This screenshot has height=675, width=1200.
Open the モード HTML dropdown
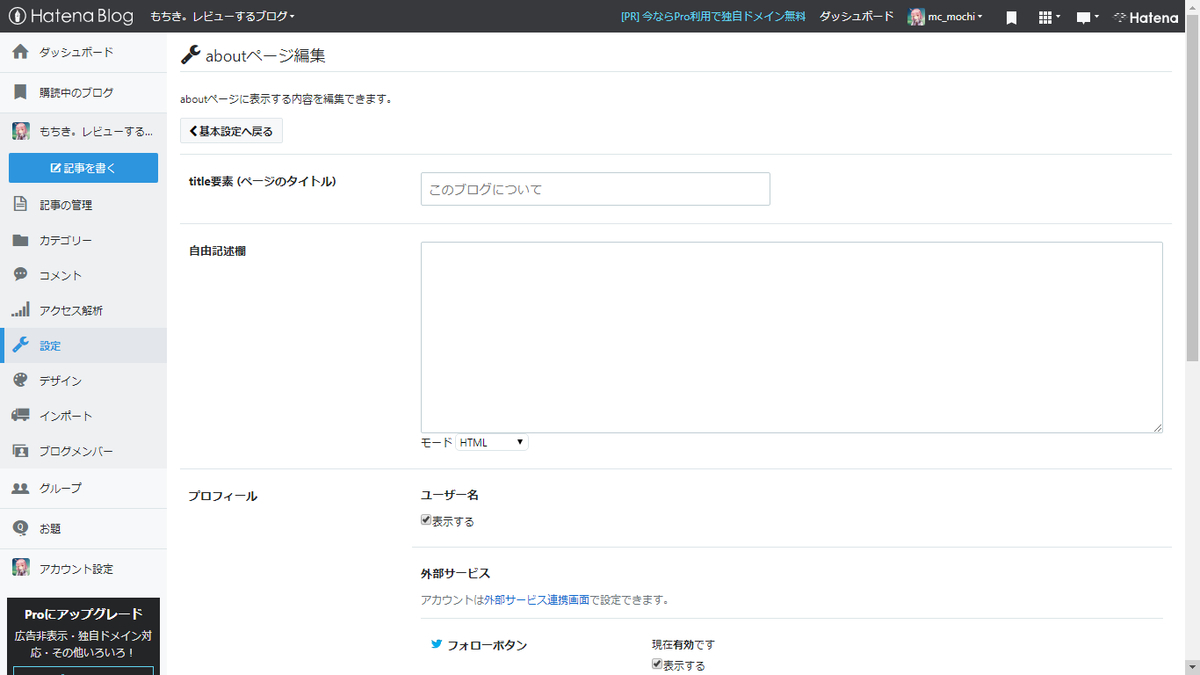pyautogui.click(x=491, y=441)
